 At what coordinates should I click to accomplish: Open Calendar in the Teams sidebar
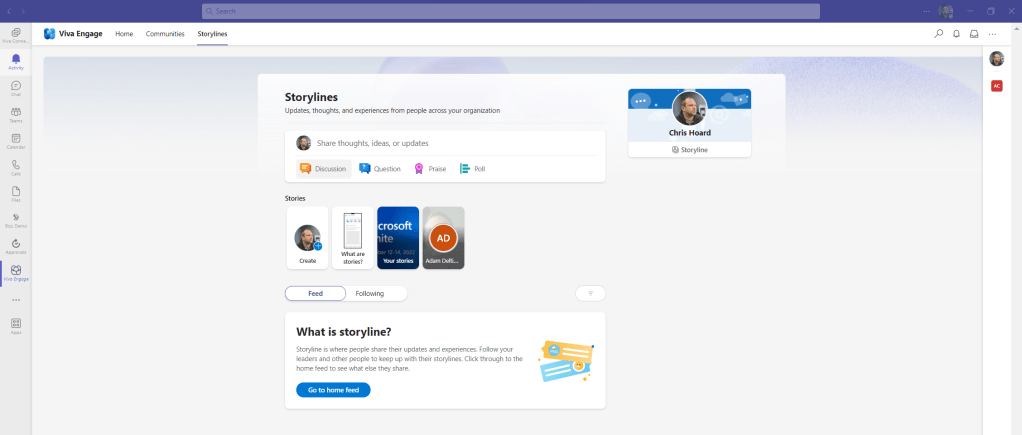[16, 141]
